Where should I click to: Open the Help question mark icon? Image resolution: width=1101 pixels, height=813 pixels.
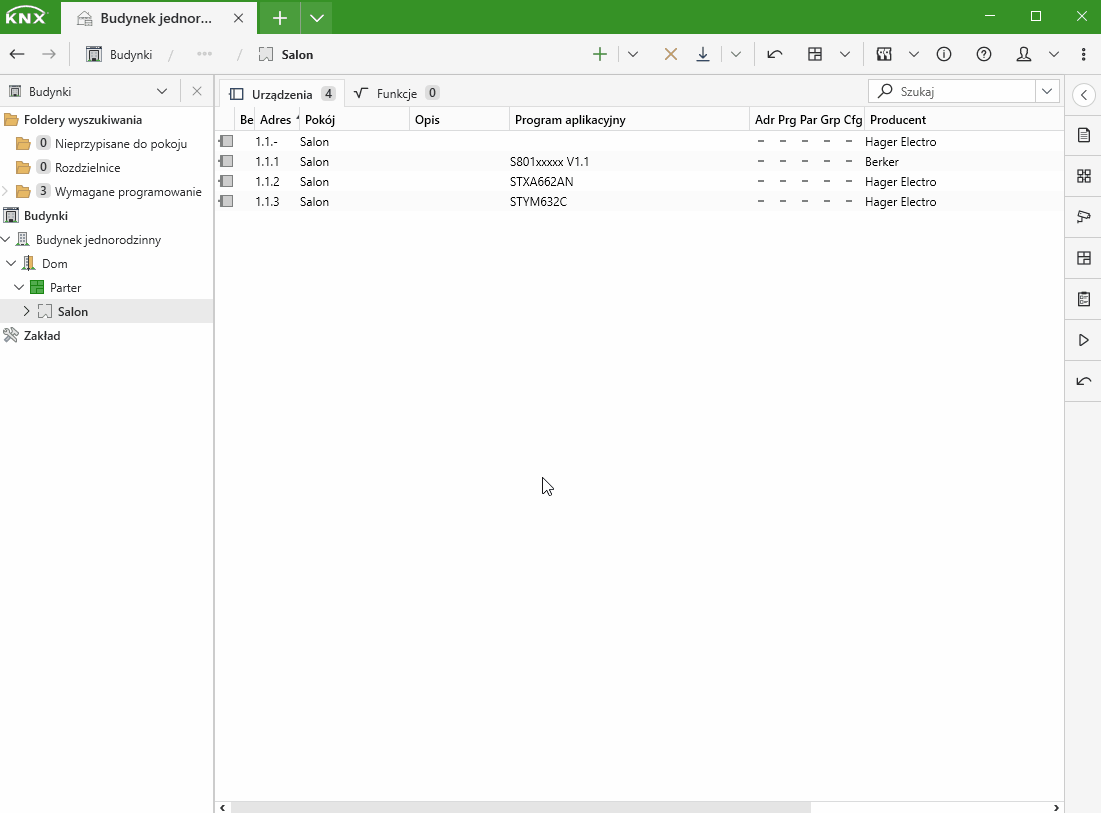click(x=984, y=55)
